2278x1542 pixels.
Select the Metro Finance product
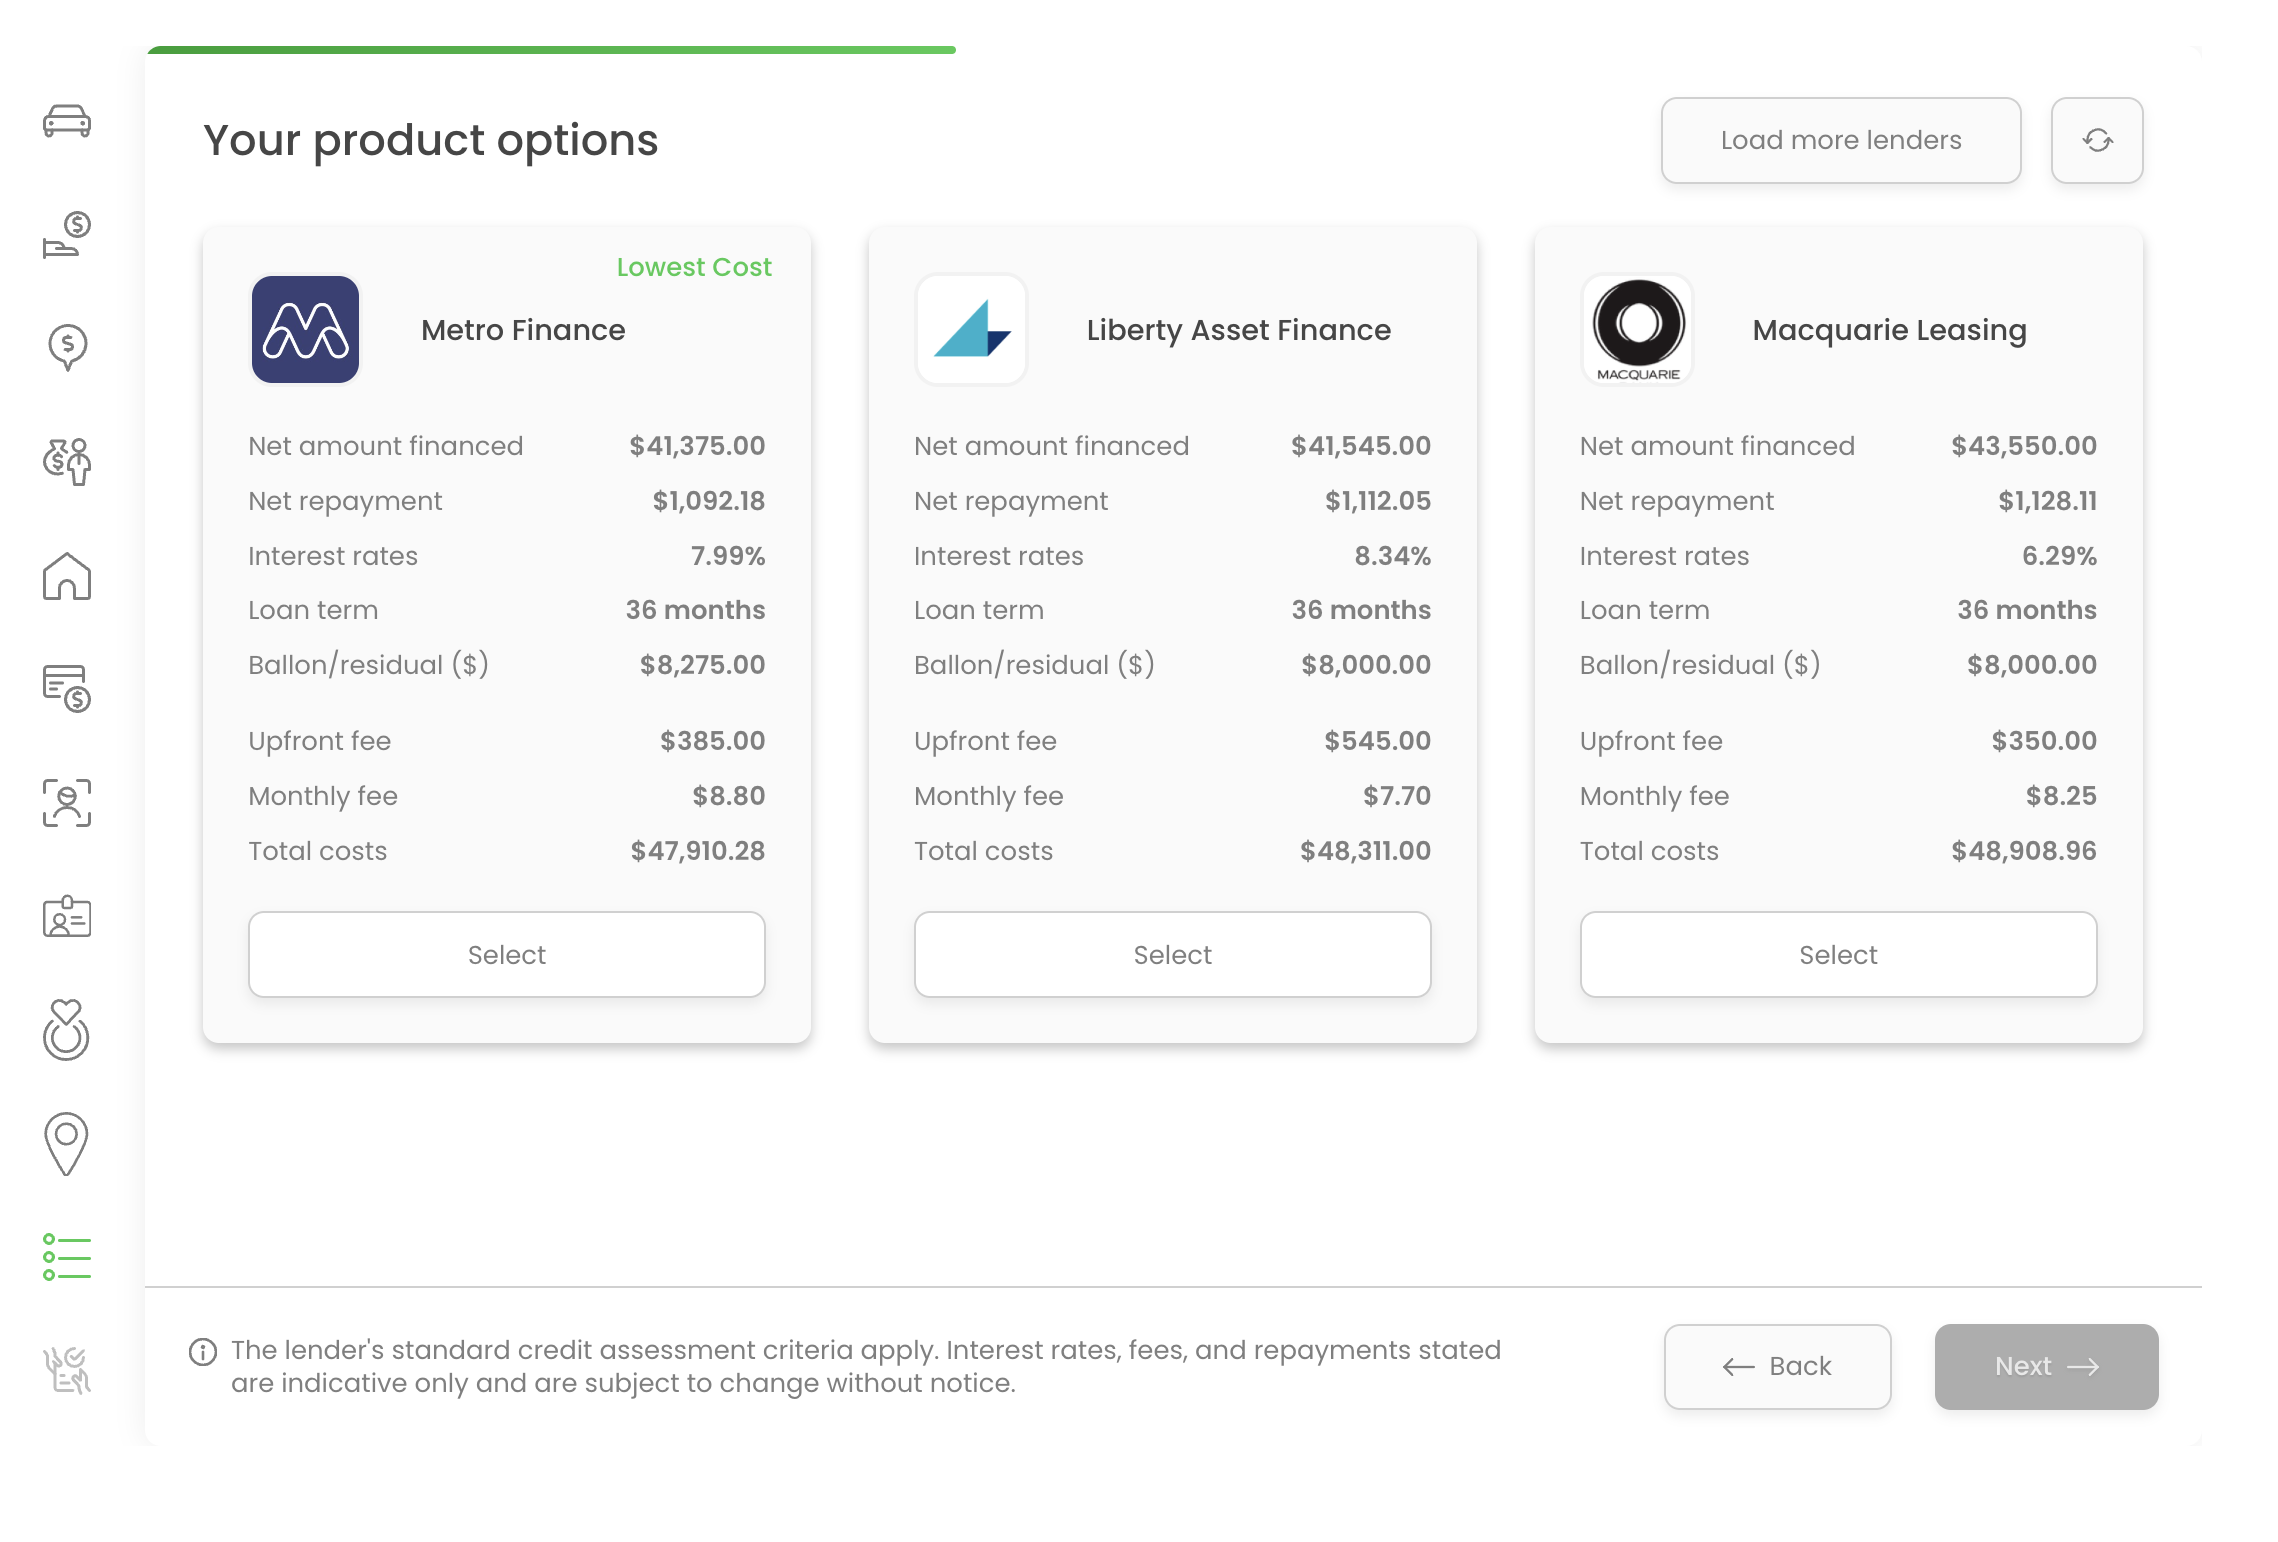[507, 955]
